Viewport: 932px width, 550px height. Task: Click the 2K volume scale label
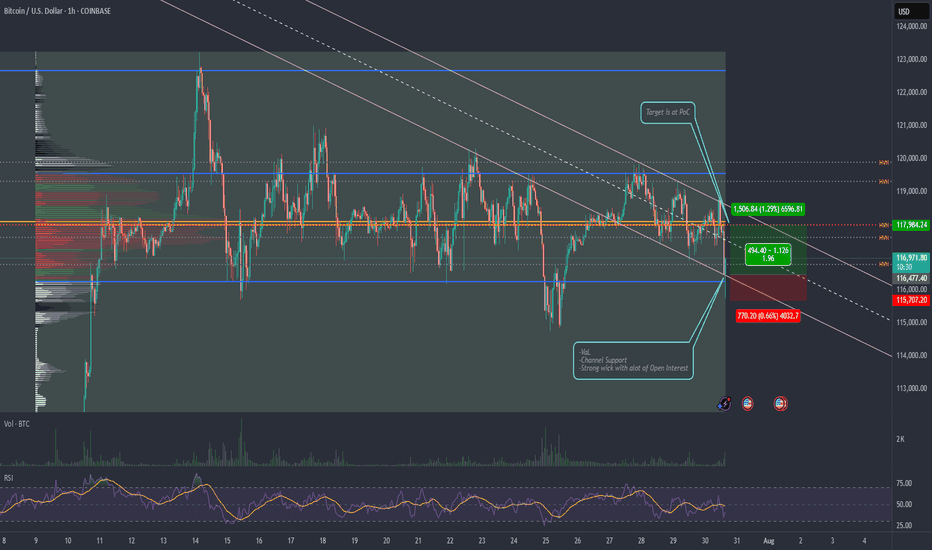[900, 439]
